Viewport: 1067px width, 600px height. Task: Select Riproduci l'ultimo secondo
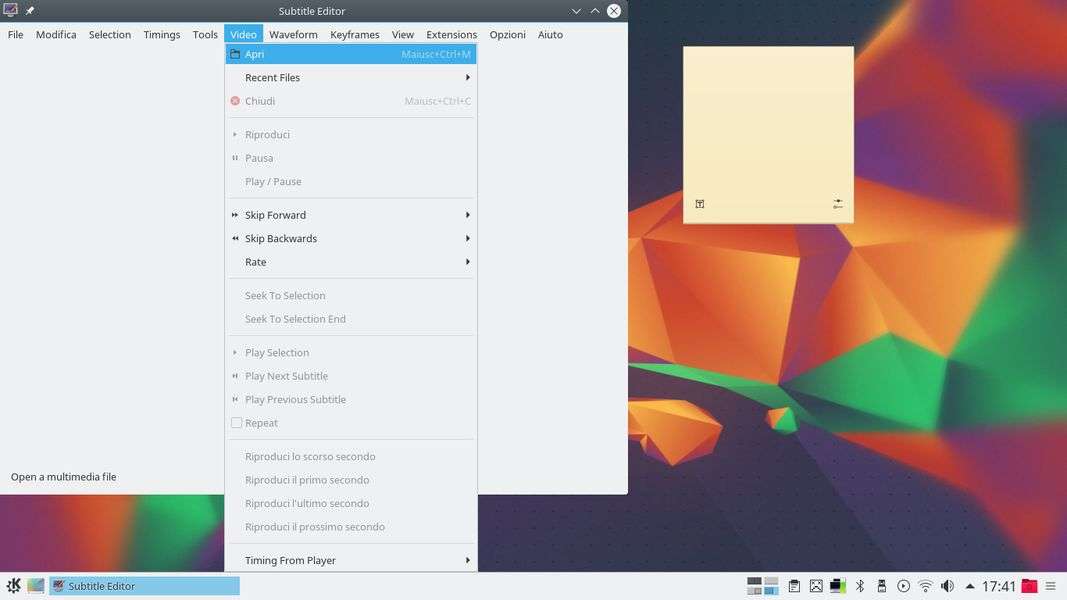click(350, 503)
